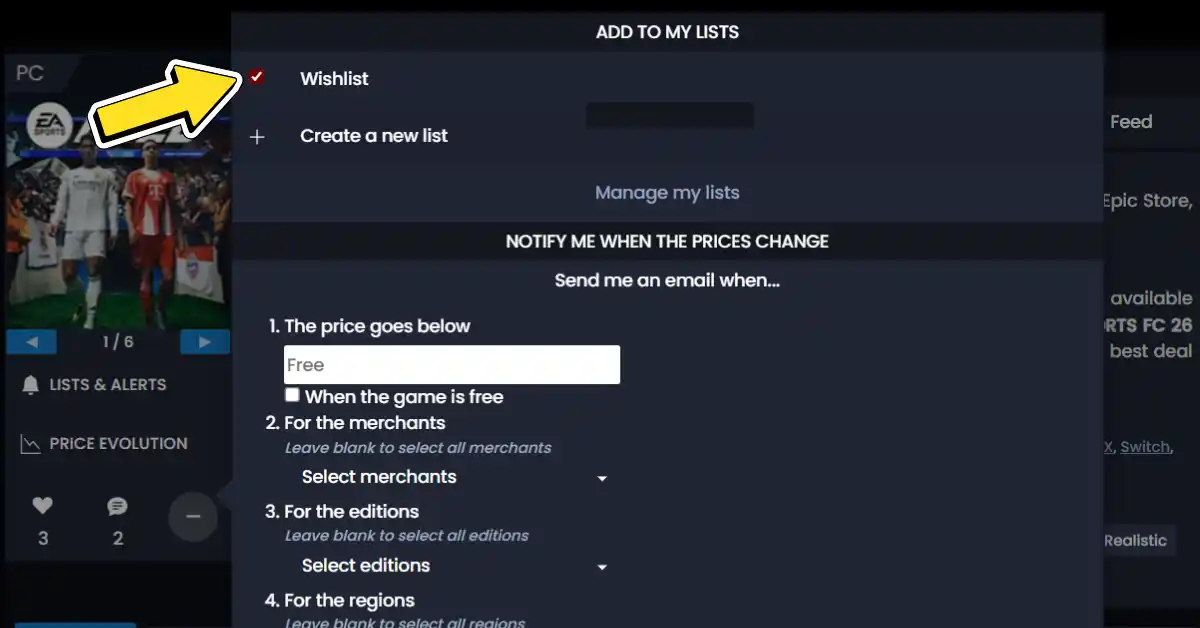Go to next screenshot with right arrow
1200x628 pixels.
(204, 341)
